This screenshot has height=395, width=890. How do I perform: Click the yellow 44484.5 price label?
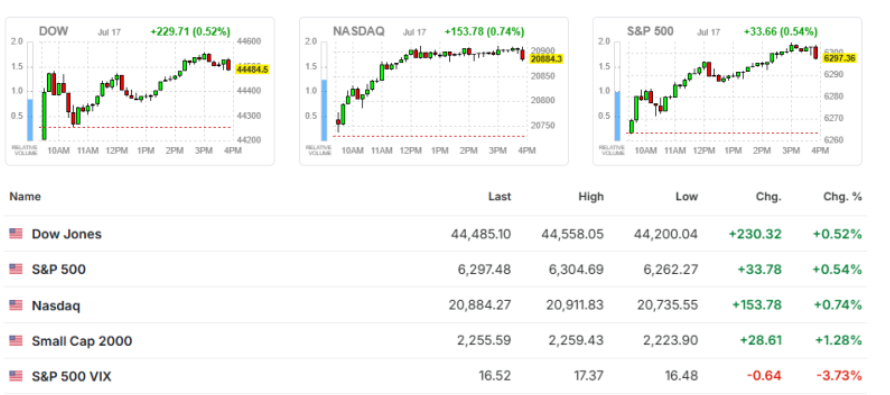point(252,69)
